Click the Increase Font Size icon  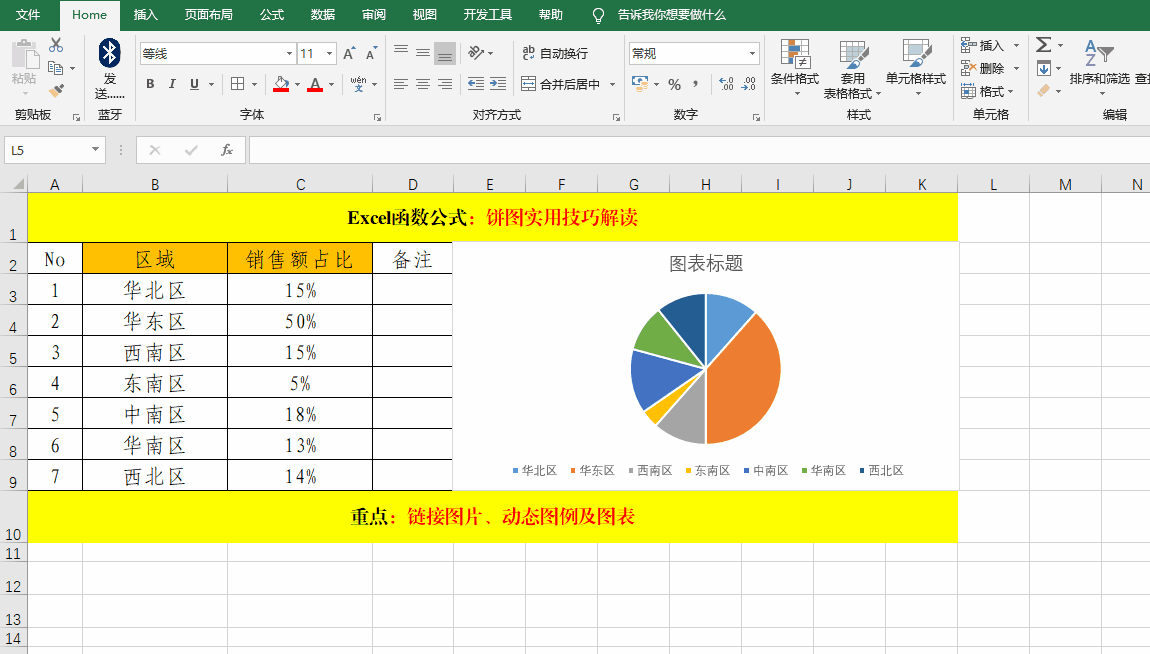click(349, 54)
